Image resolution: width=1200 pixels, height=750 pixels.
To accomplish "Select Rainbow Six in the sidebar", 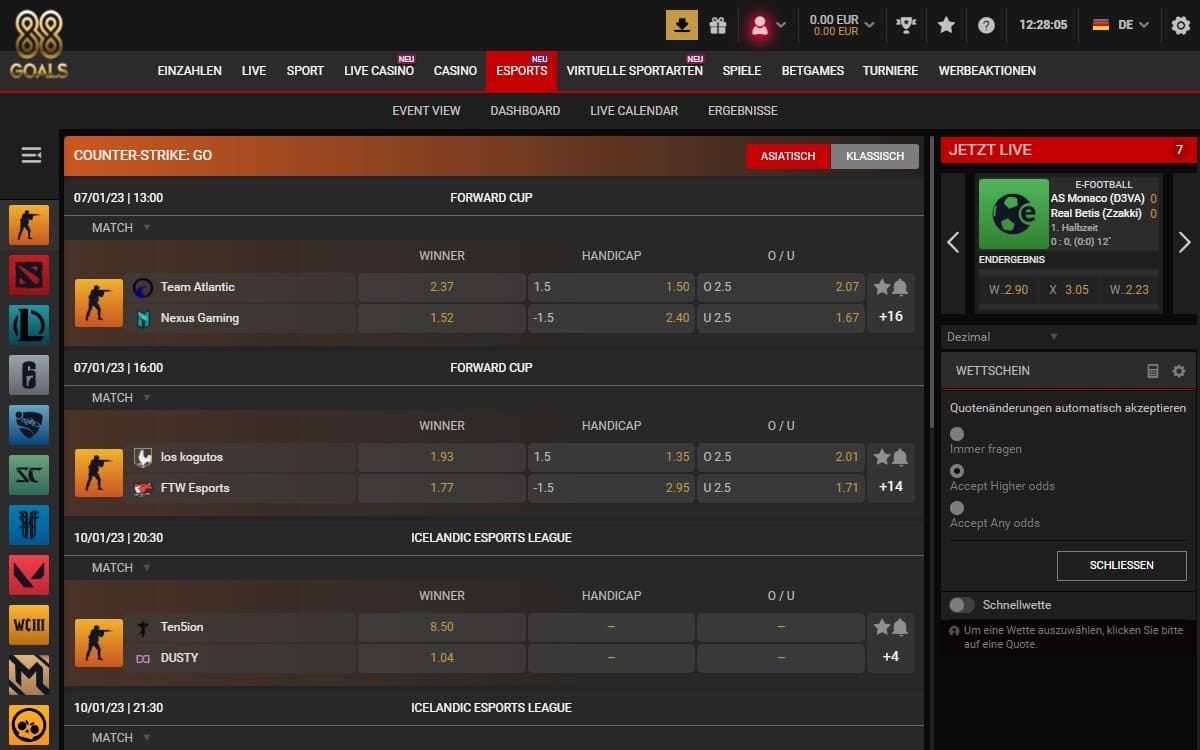I will pyautogui.click(x=29, y=375).
